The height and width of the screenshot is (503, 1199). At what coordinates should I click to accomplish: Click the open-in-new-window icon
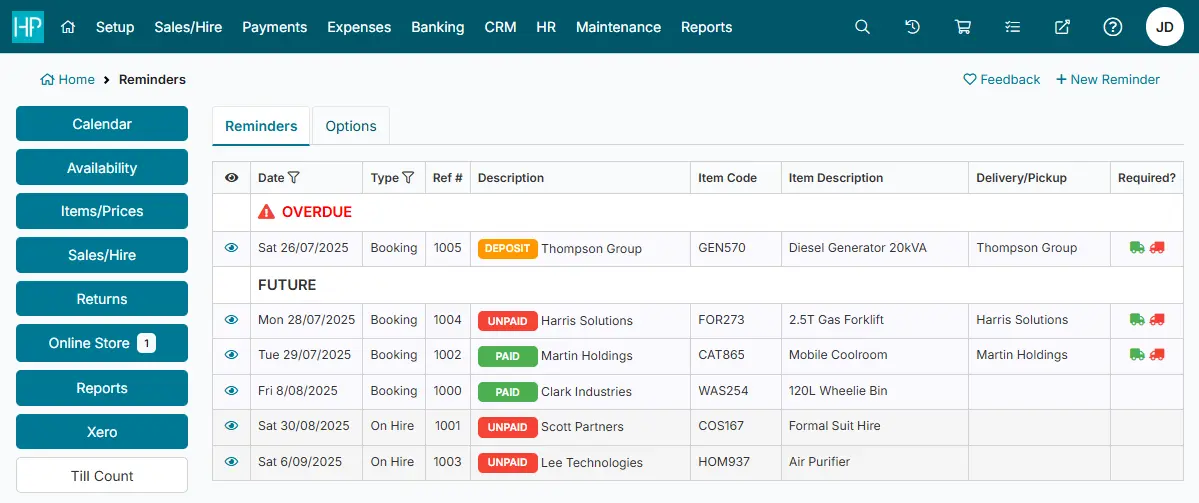pos(1062,27)
